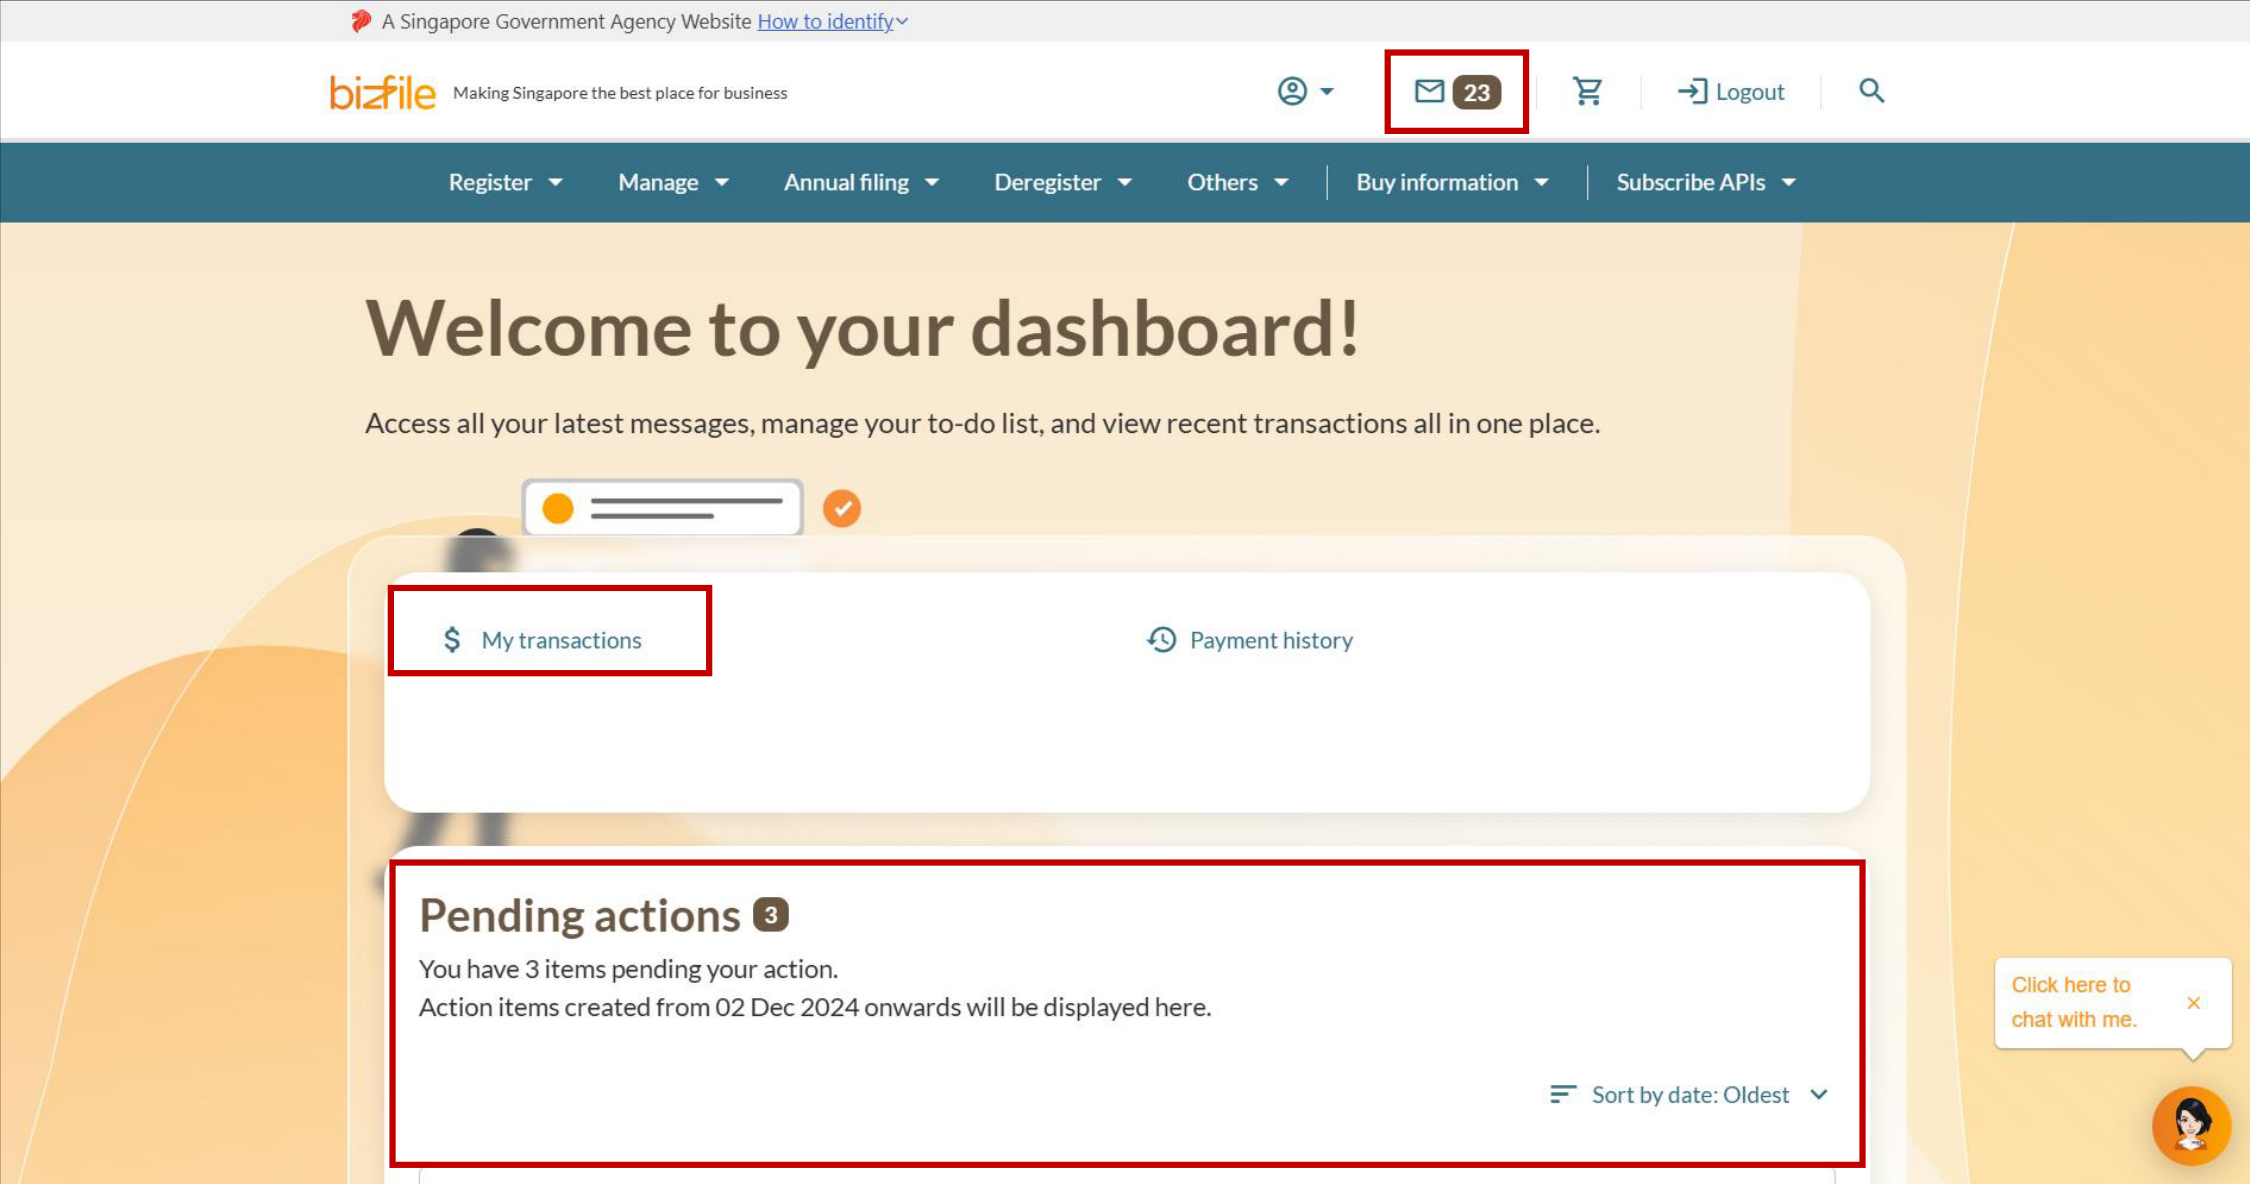Click the chevron next to How to identify
The width and height of the screenshot is (2250, 1184).
902,21
